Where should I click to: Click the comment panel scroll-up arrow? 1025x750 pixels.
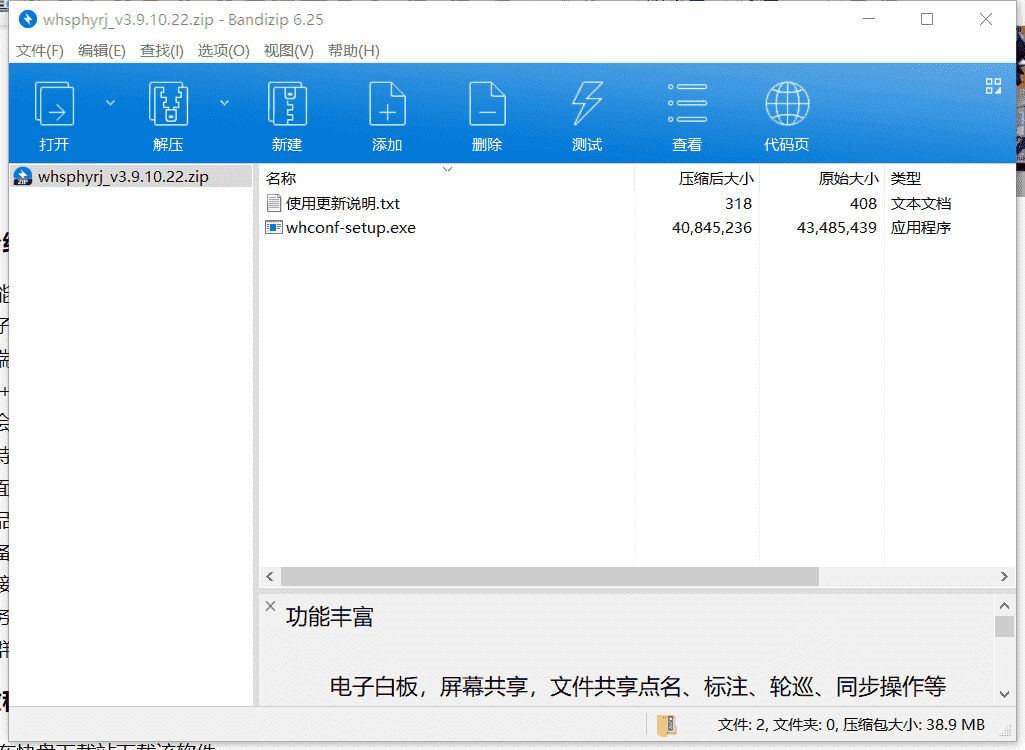coord(1005,605)
